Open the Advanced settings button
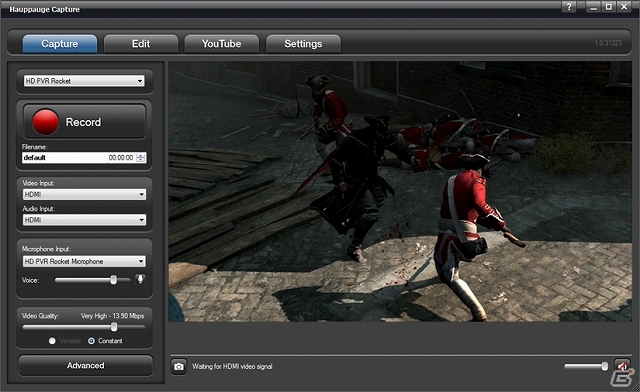The height and width of the screenshot is (392, 640). pos(86,365)
